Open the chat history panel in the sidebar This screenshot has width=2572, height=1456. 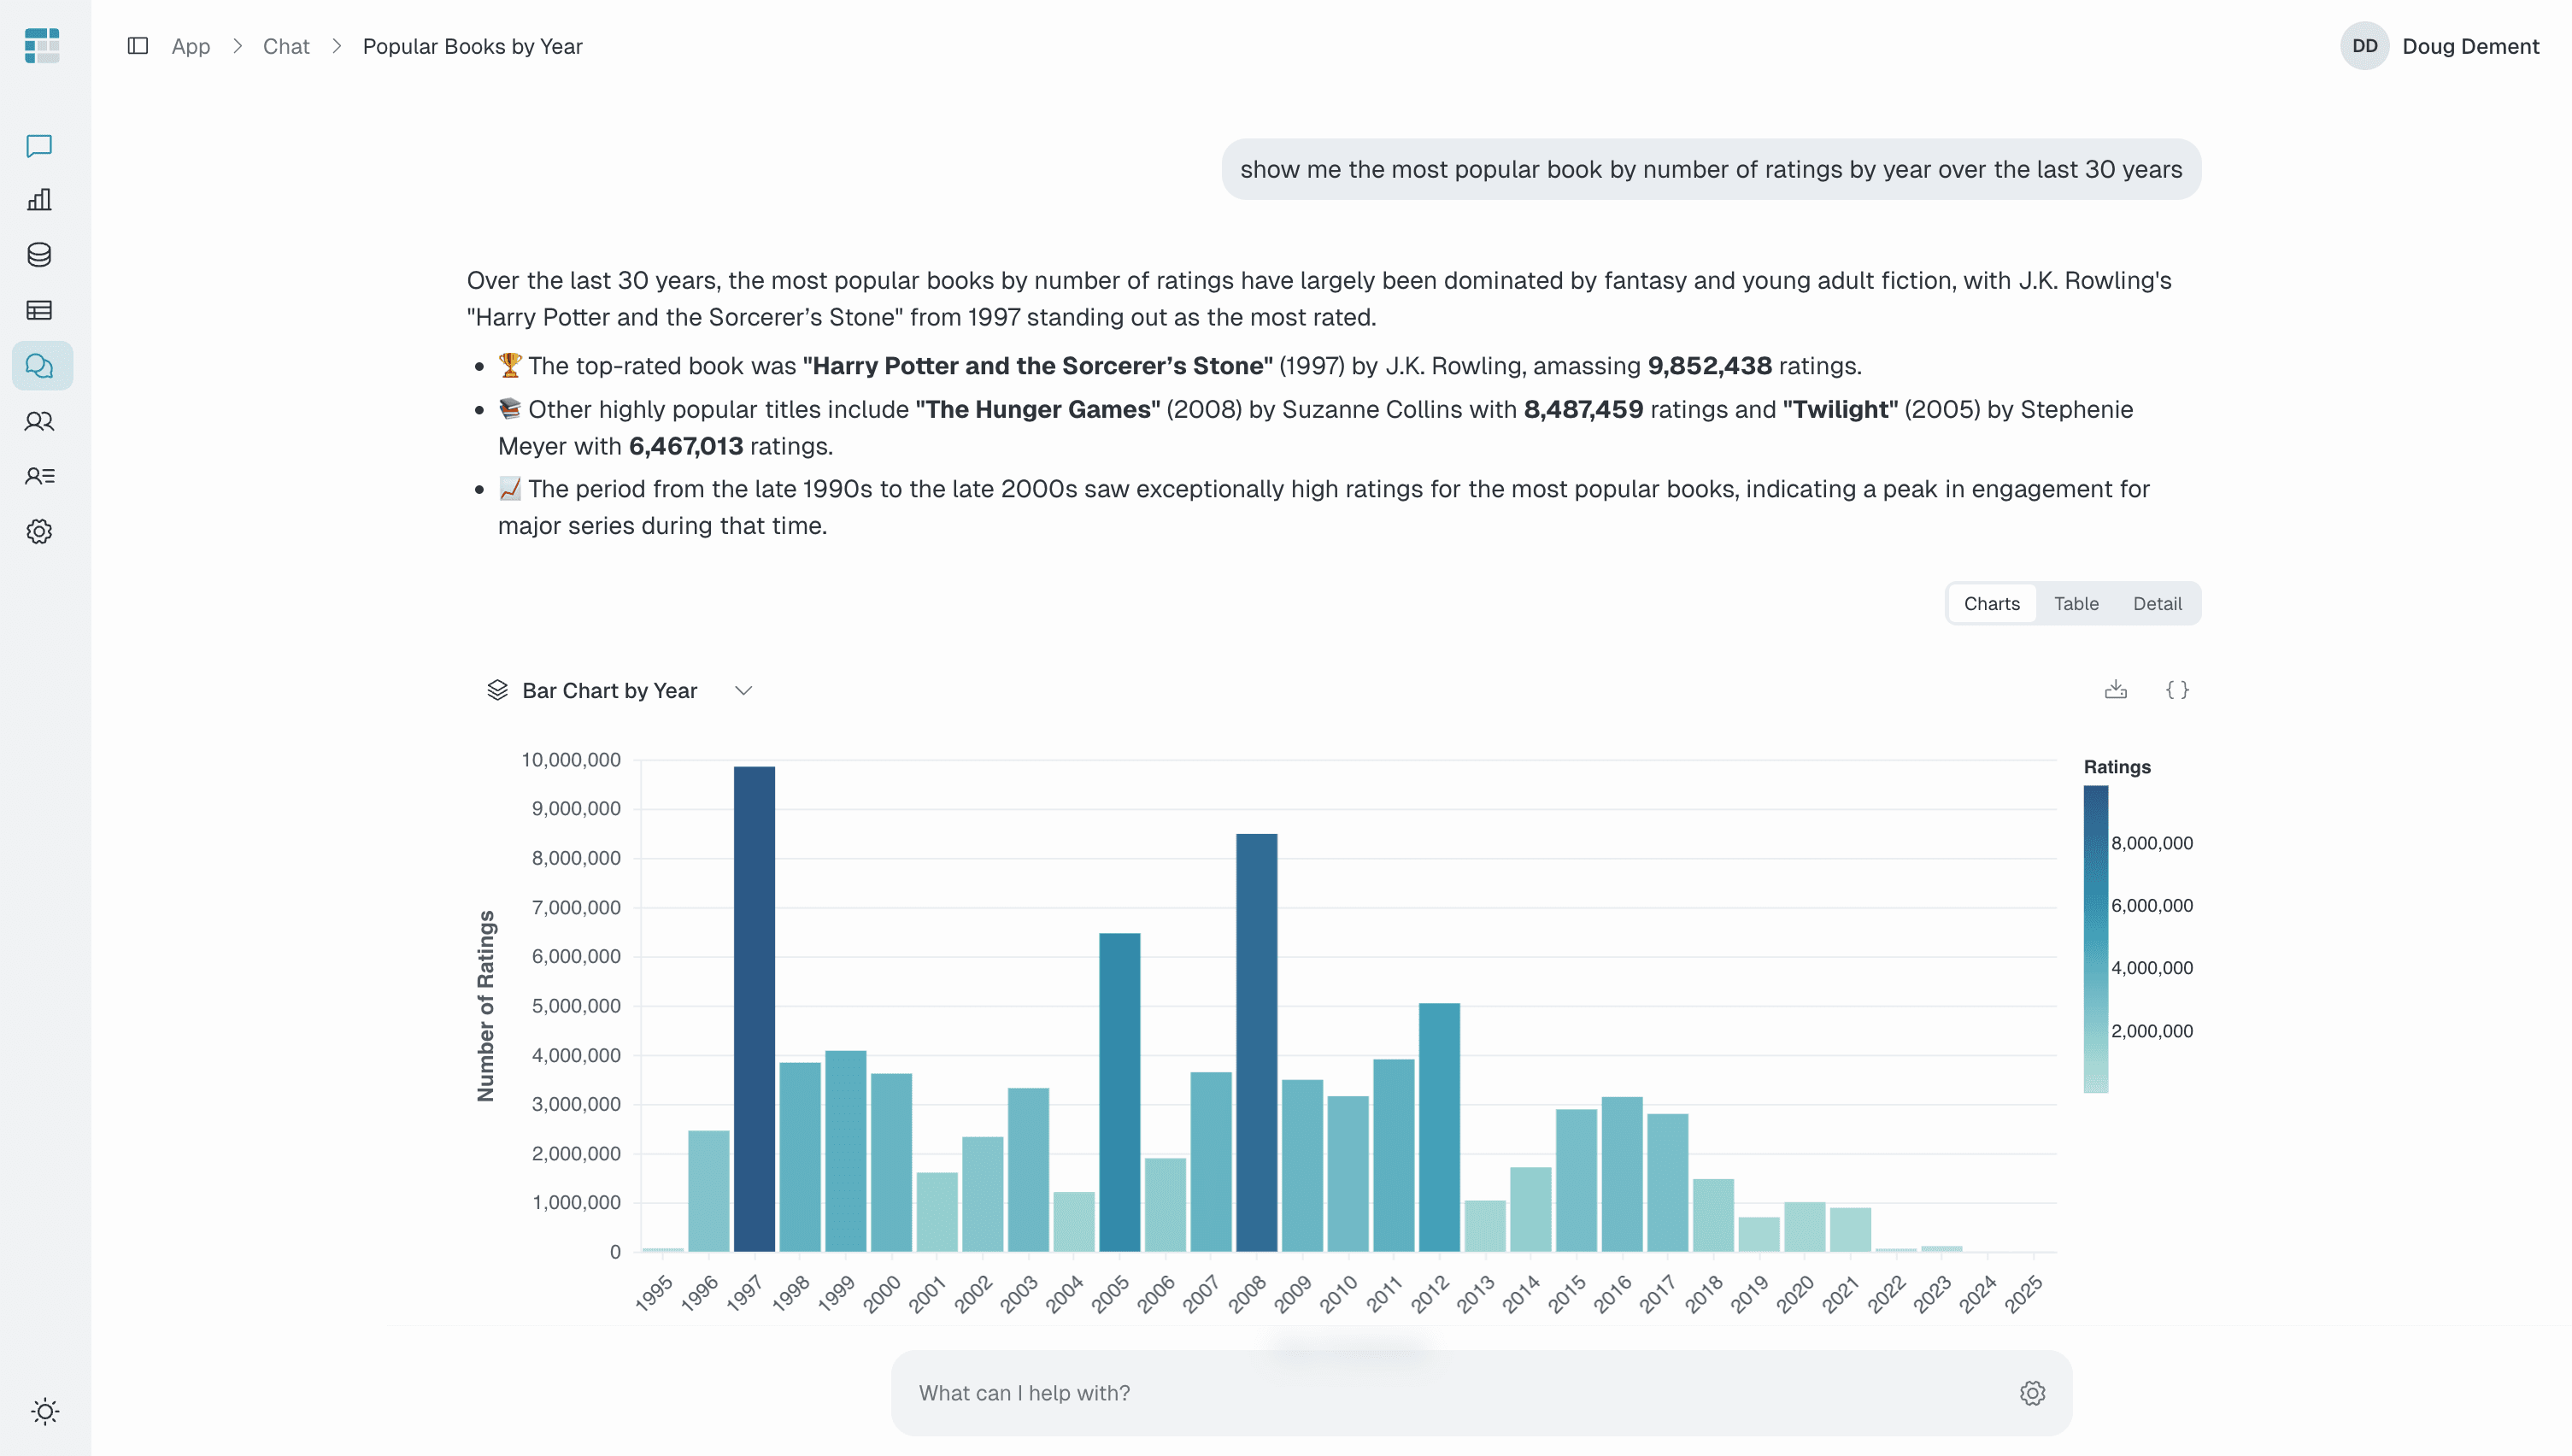tap(40, 147)
